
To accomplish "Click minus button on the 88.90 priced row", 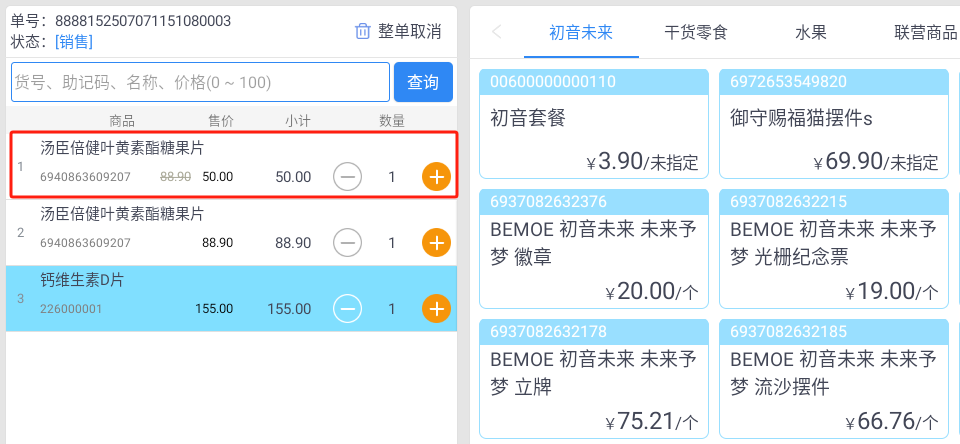I will pos(347,243).
